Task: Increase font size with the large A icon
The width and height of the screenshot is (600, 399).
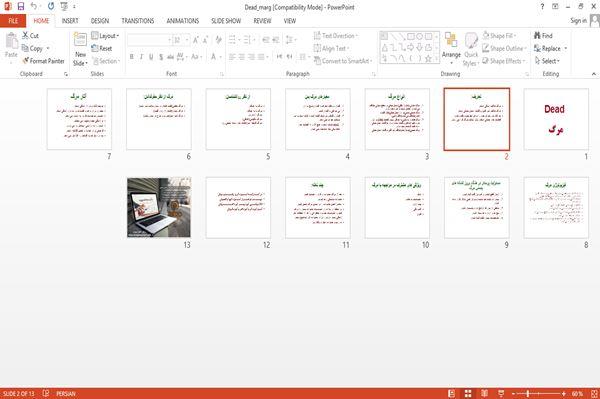Action: coord(196,40)
